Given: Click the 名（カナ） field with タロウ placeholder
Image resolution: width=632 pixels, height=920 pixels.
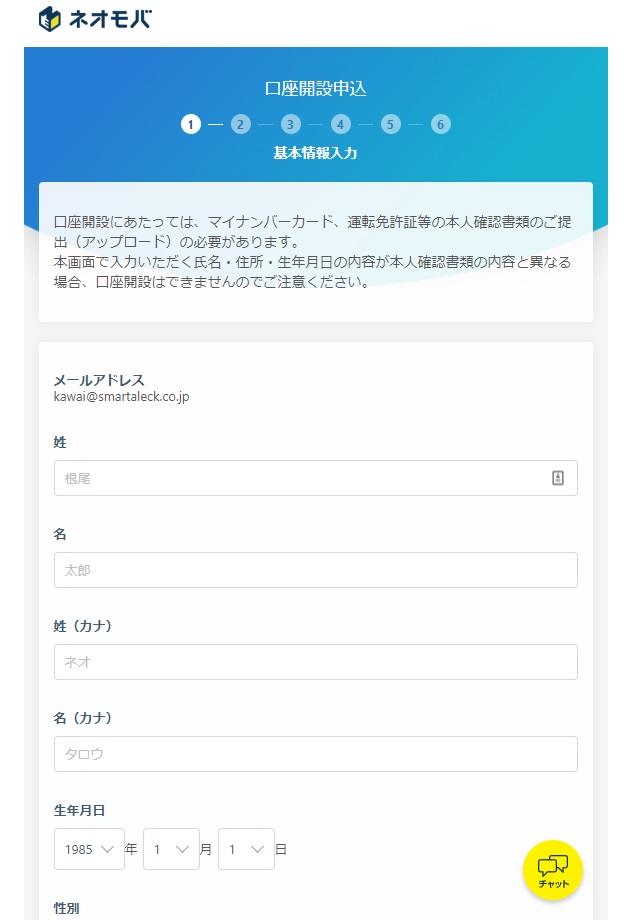Looking at the screenshot, I should (315, 754).
